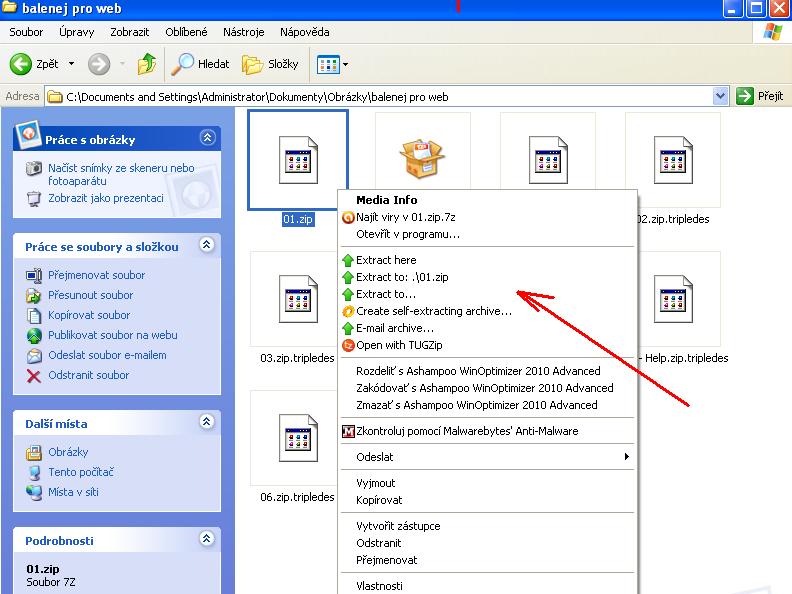
Task: Open the installer package box file icon
Action: (x=422, y=158)
